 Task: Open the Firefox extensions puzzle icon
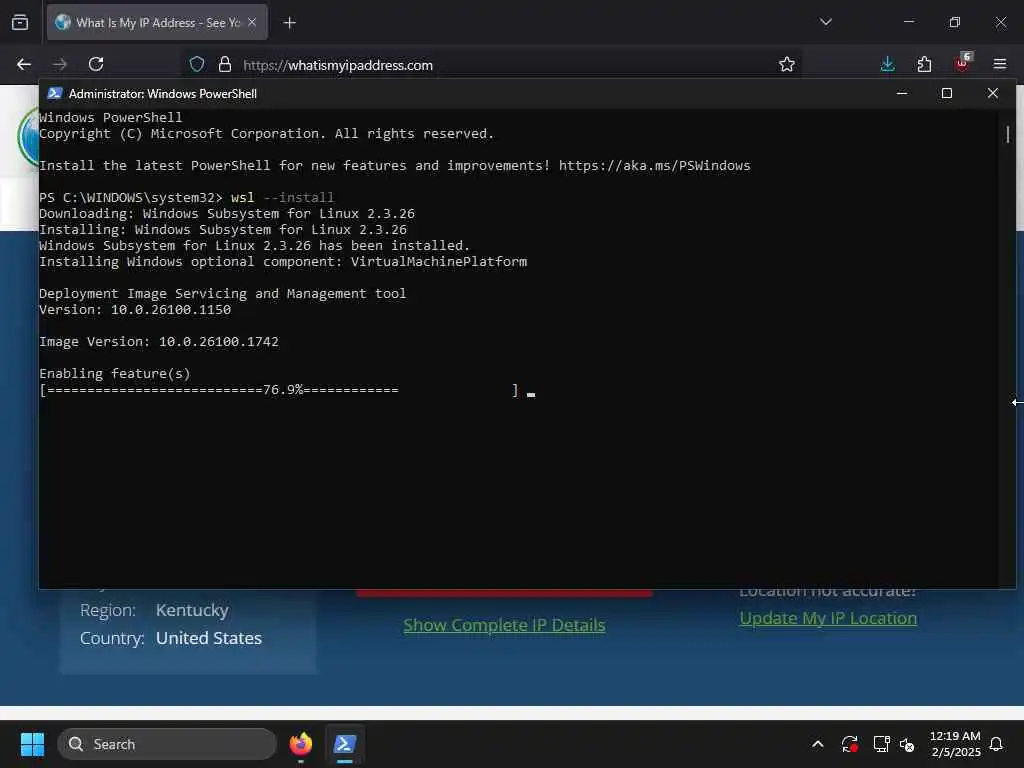pos(924,64)
